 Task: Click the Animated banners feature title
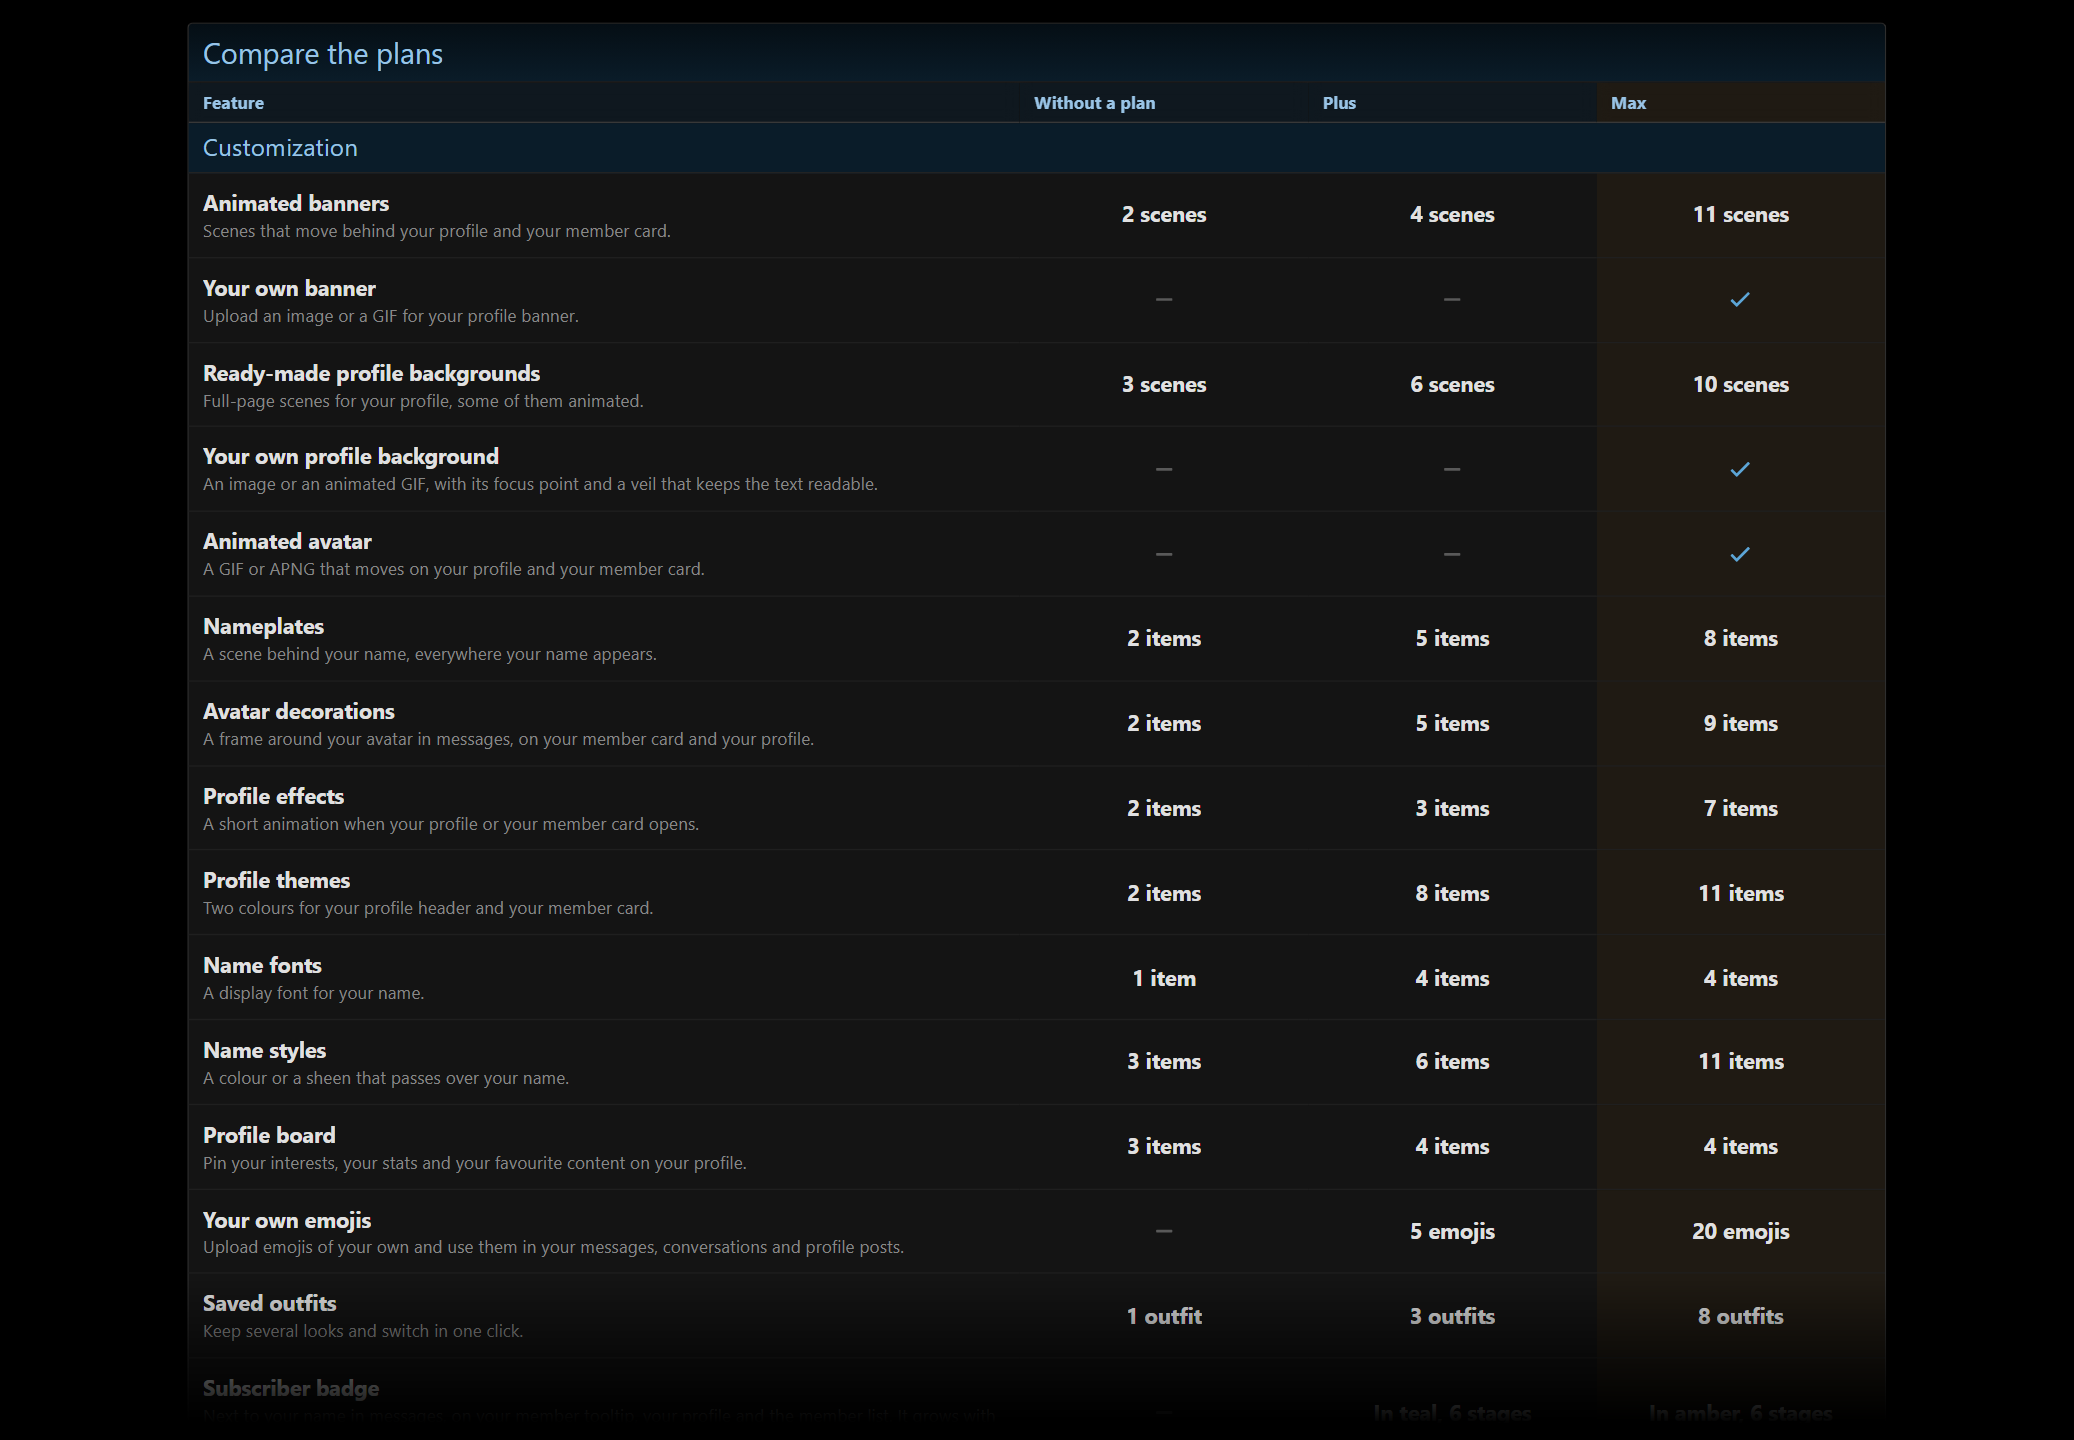click(296, 203)
